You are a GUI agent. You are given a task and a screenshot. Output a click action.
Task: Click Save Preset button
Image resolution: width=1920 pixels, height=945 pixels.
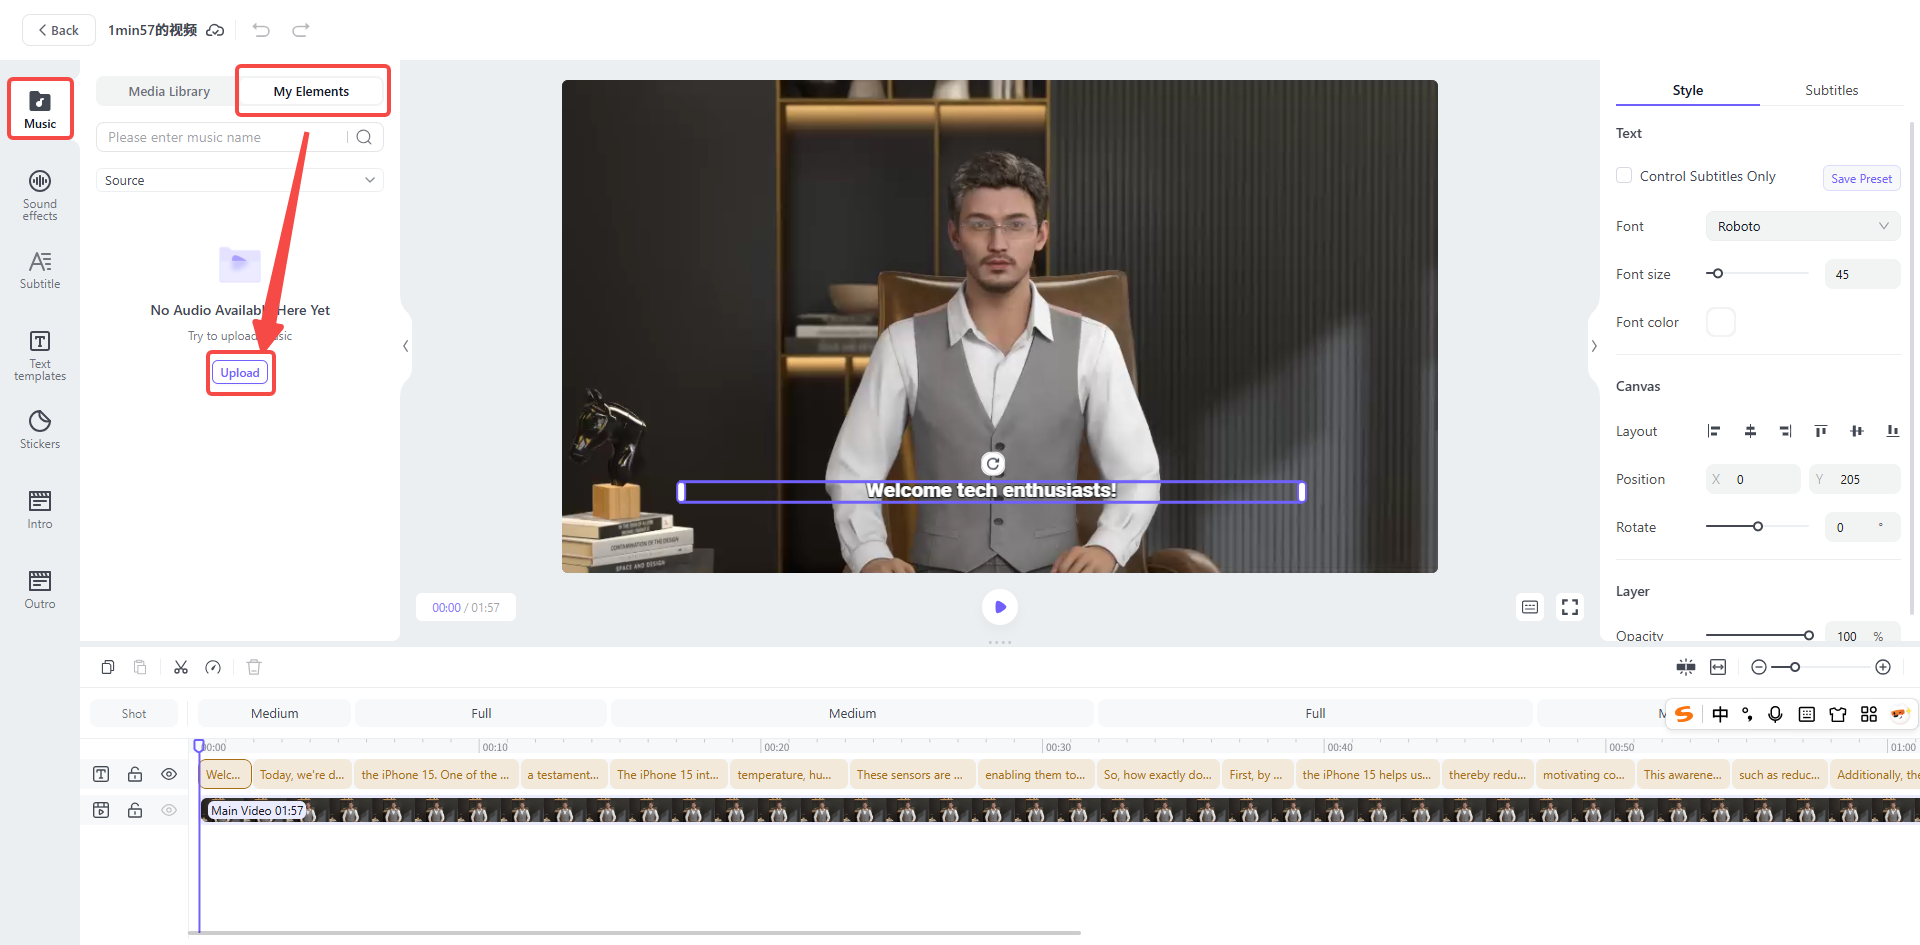[1861, 178]
